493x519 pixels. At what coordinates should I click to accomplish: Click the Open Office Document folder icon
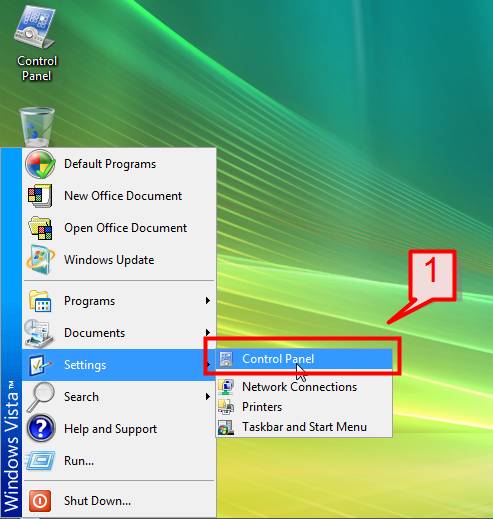40,228
